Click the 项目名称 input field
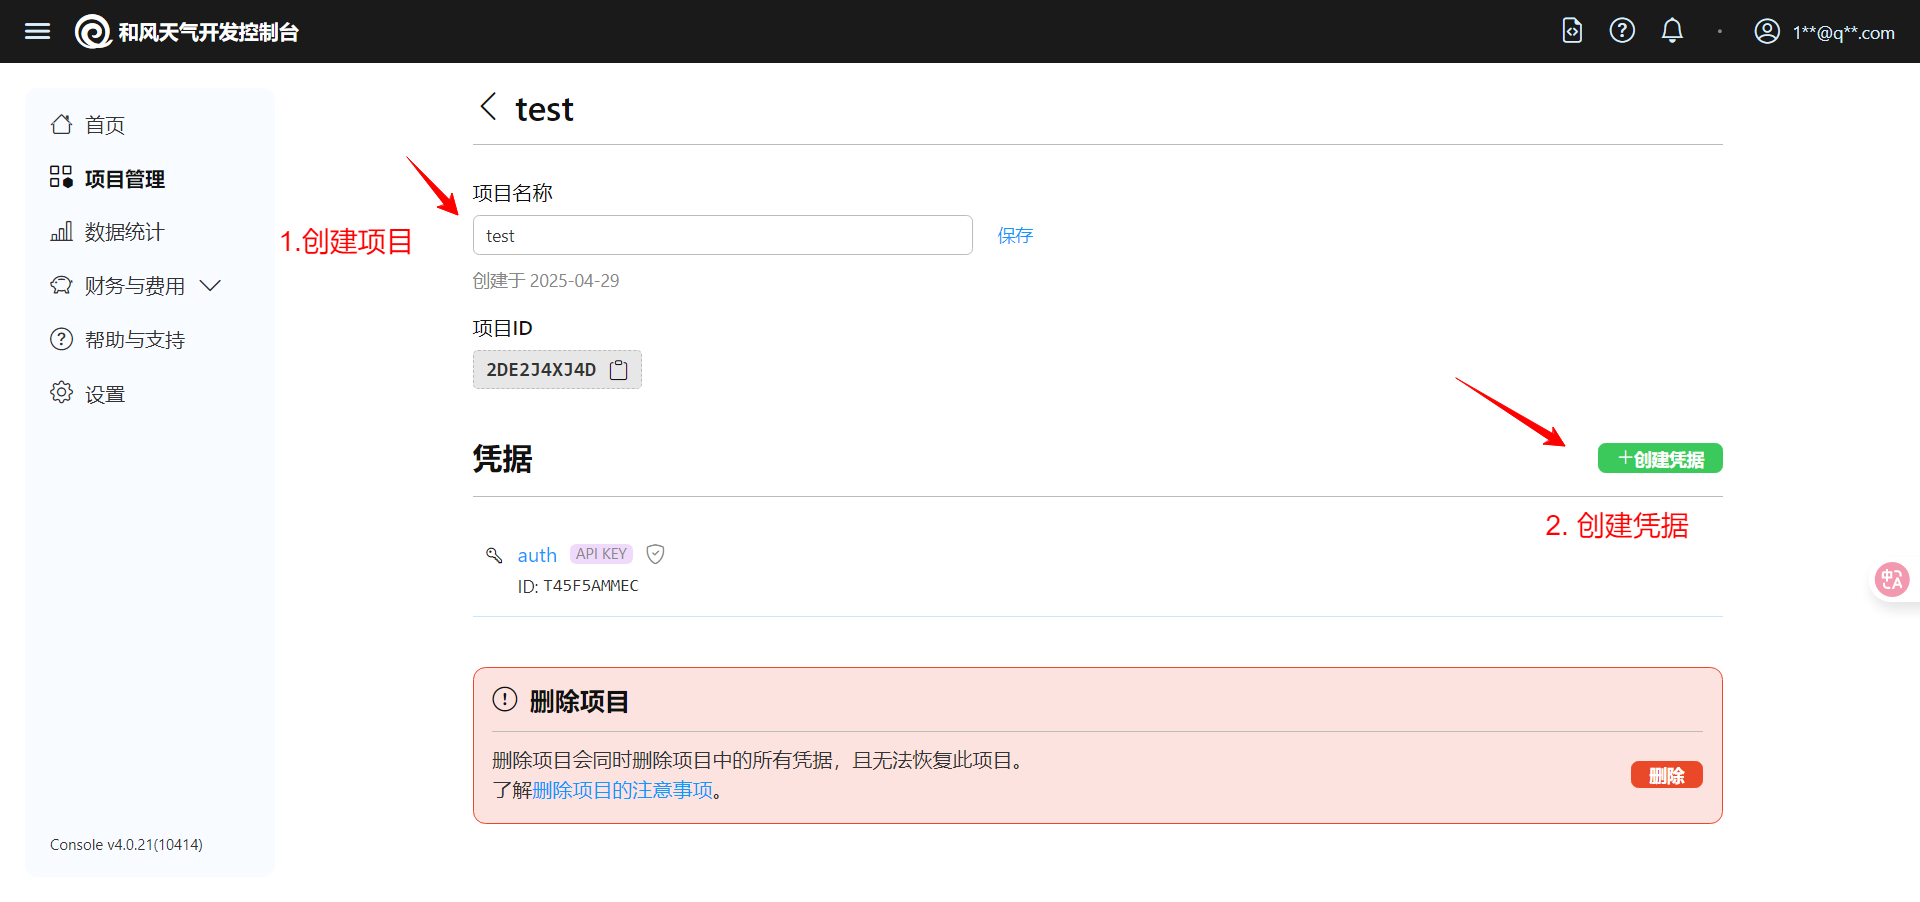This screenshot has height=902, width=1920. point(722,236)
